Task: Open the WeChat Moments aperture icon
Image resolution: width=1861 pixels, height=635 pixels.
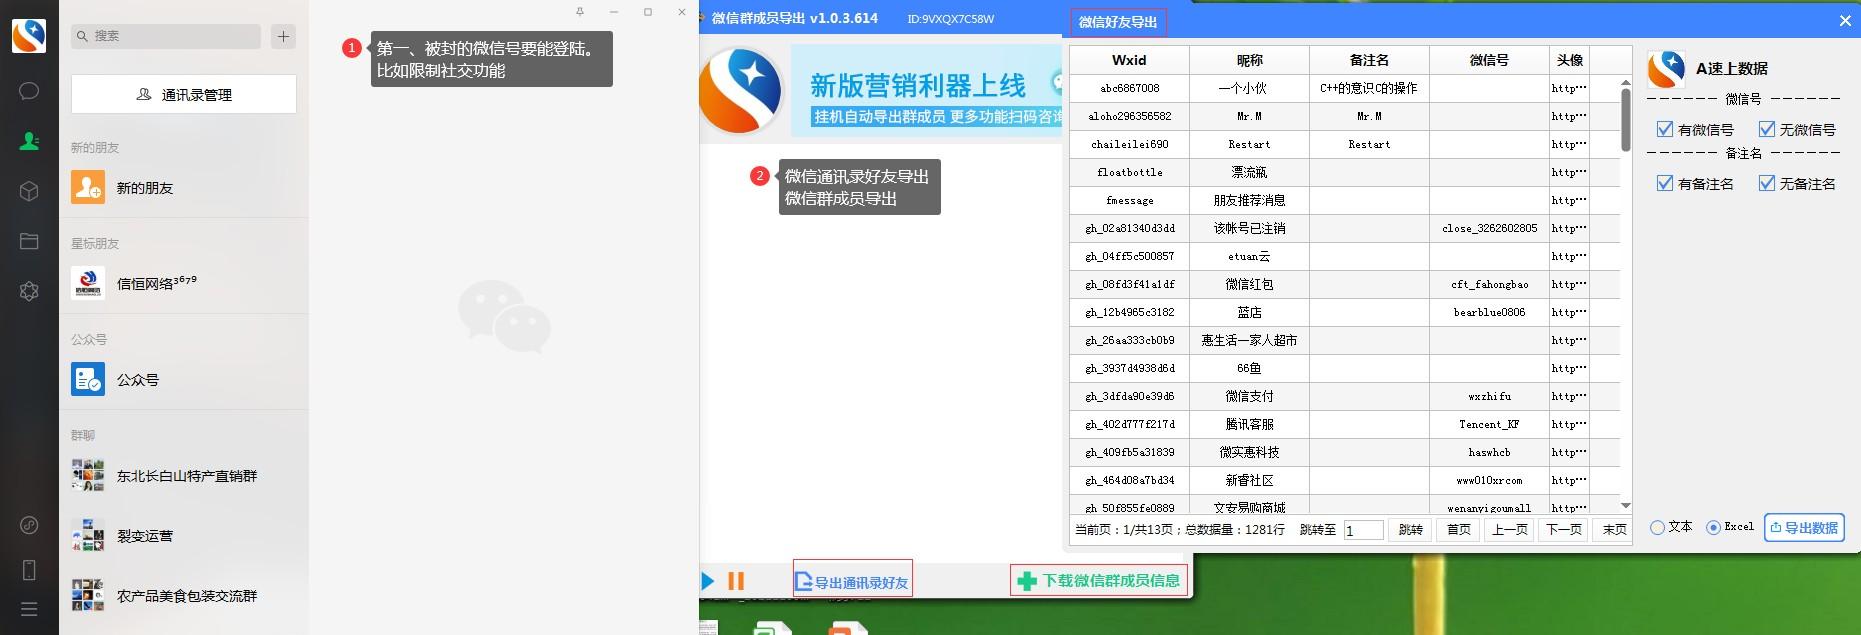Action: [x=29, y=291]
